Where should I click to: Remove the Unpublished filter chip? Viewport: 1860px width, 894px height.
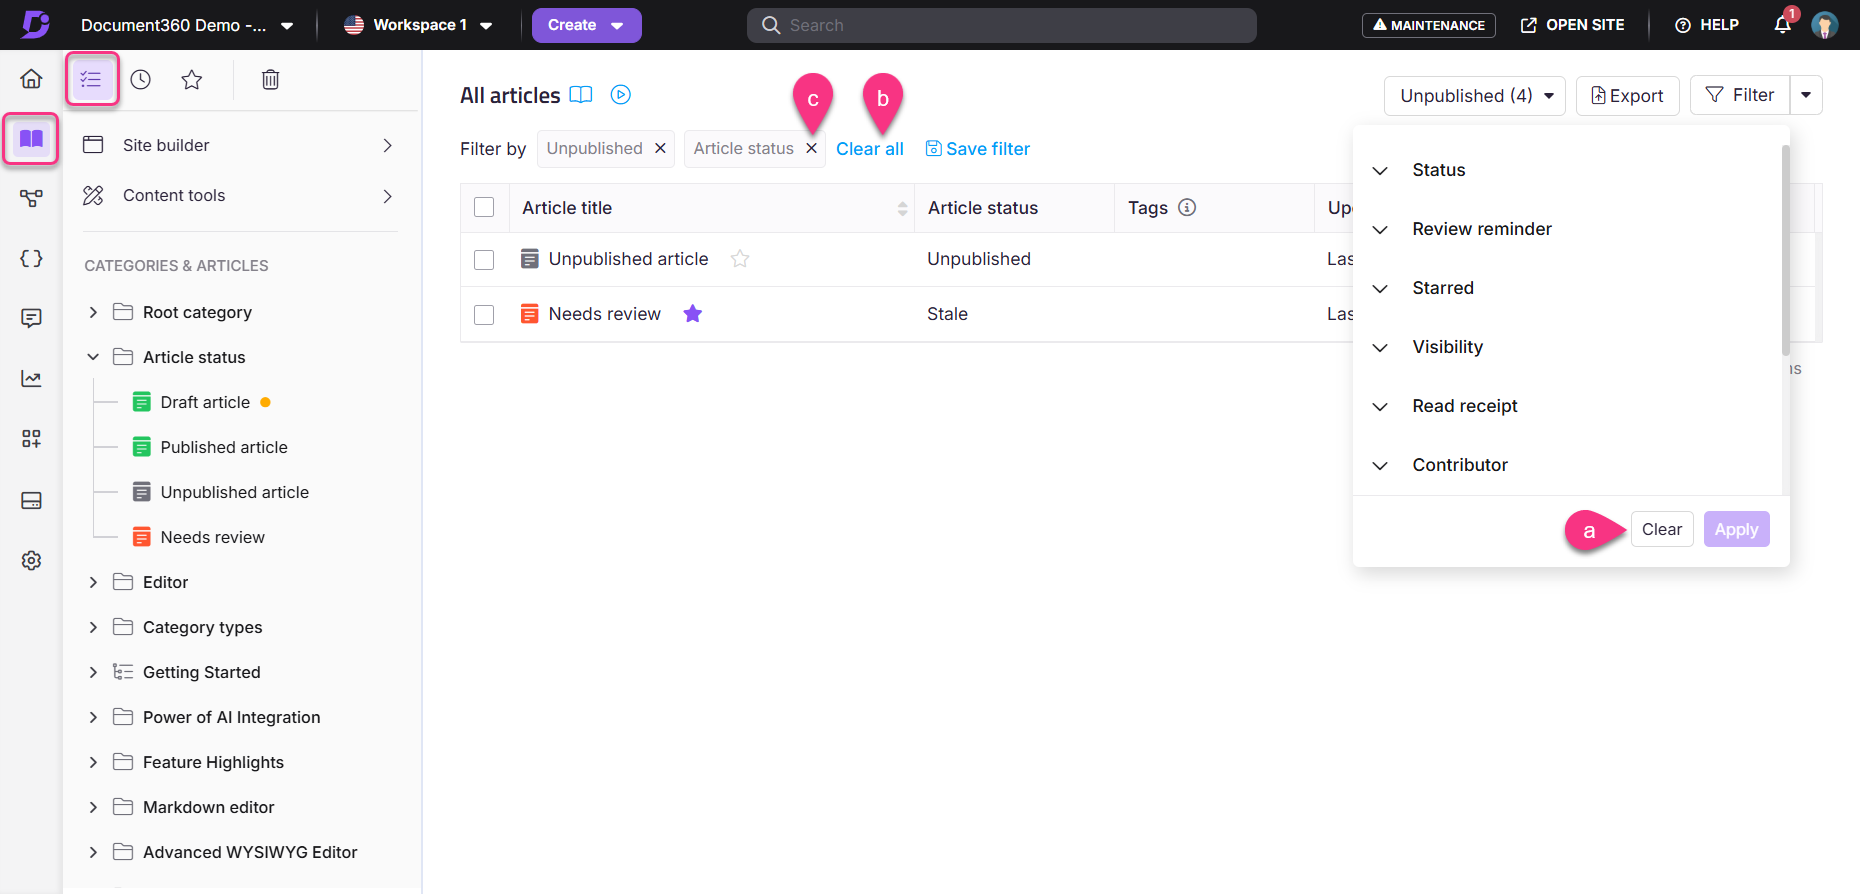click(660, 148)
